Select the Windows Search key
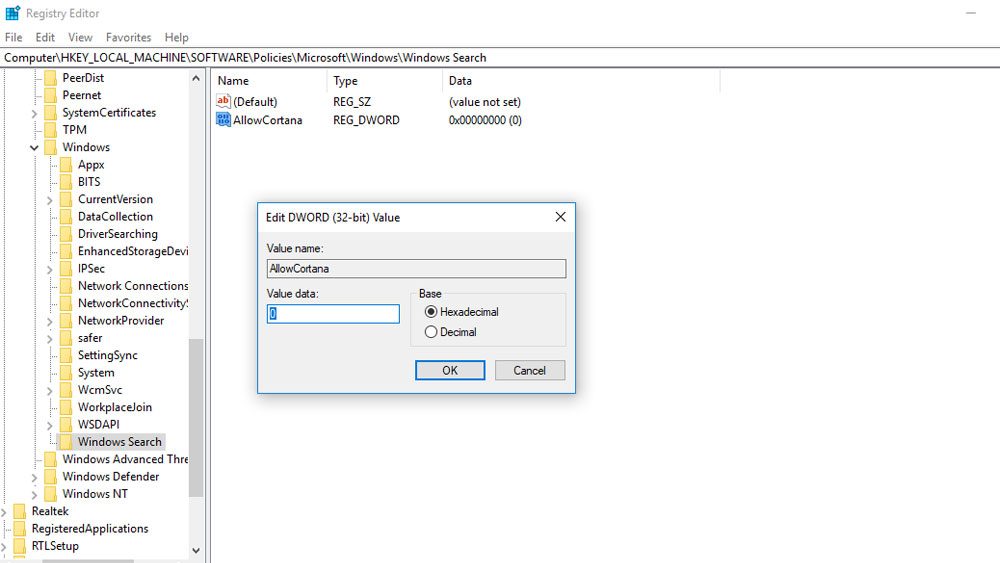The image size is (1000, 563). (x=119, y=442)
